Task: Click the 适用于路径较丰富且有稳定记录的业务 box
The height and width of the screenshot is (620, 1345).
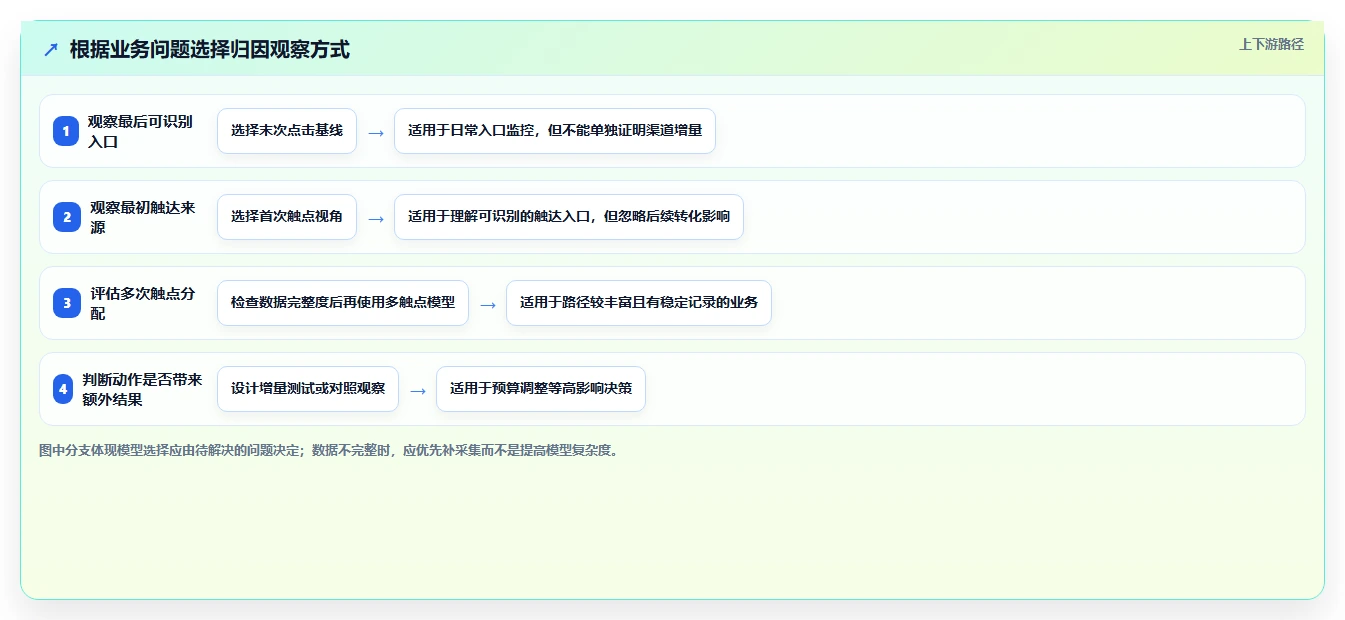Action: pyautogui.click(x=639, y=303)
